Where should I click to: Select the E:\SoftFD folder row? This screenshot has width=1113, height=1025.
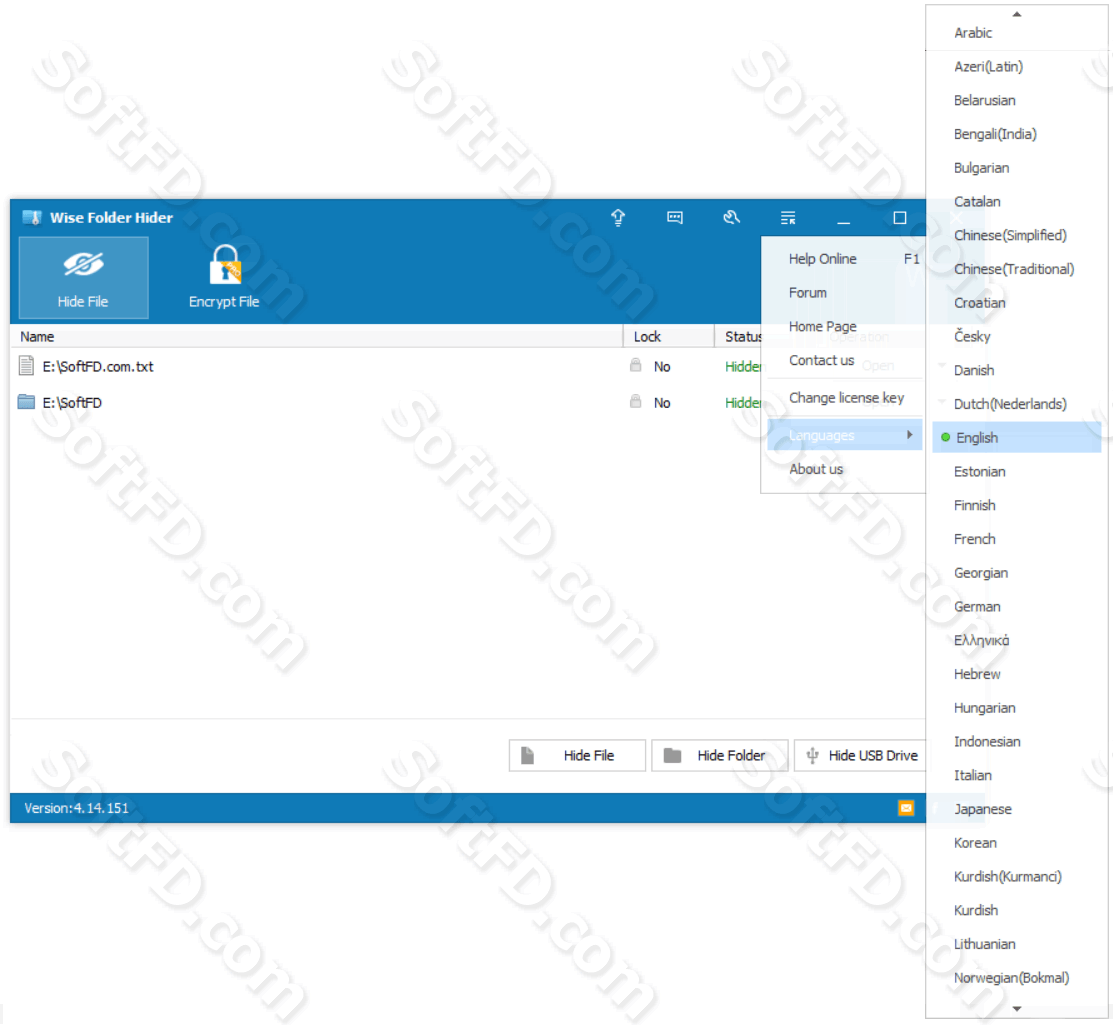[385, 402]
